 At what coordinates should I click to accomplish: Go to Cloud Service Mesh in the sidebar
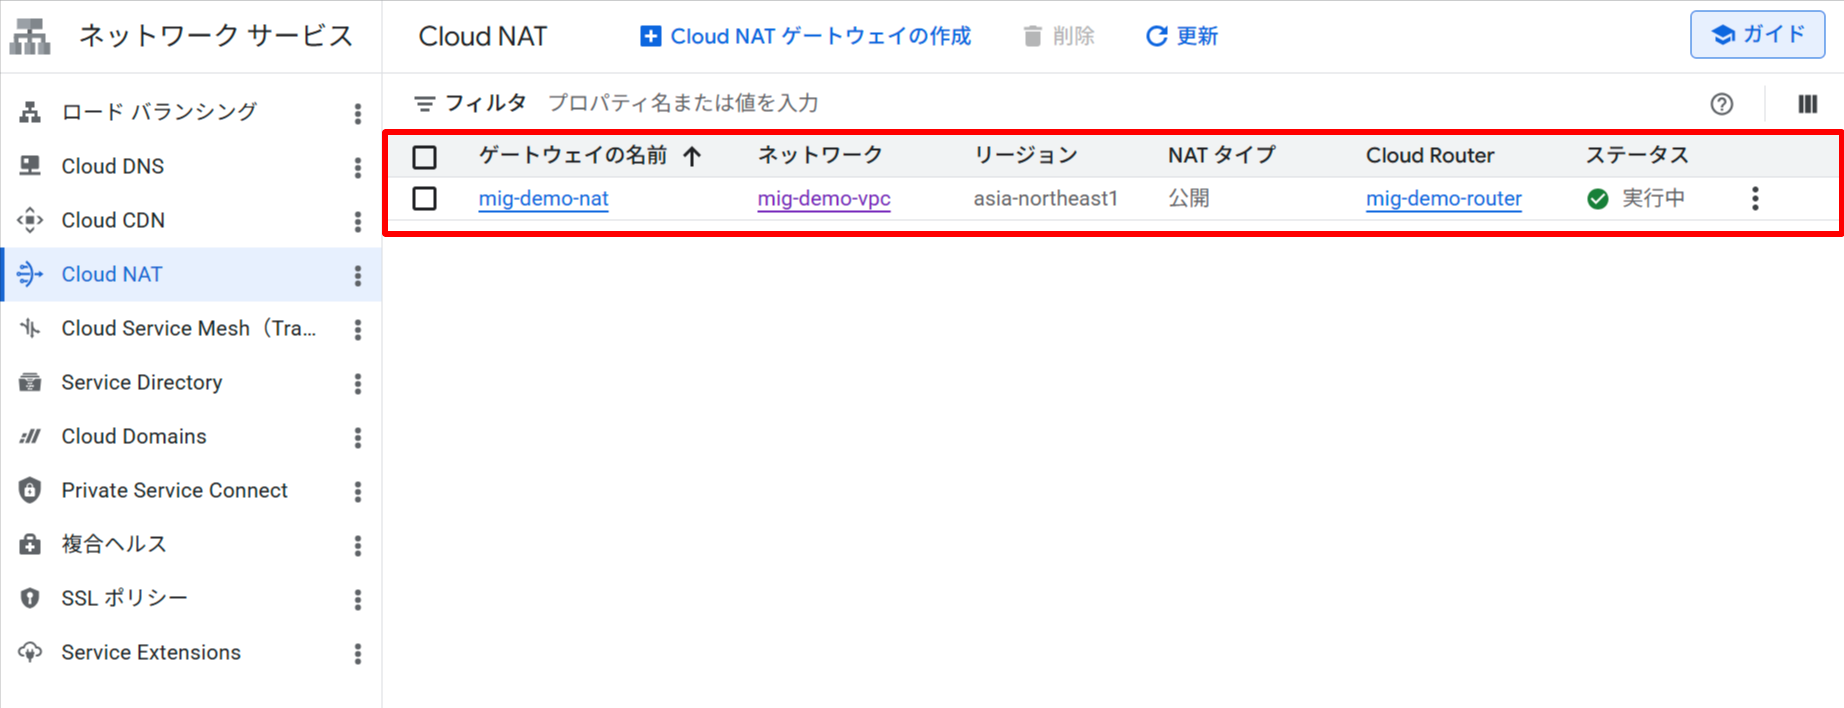[189, 328]
